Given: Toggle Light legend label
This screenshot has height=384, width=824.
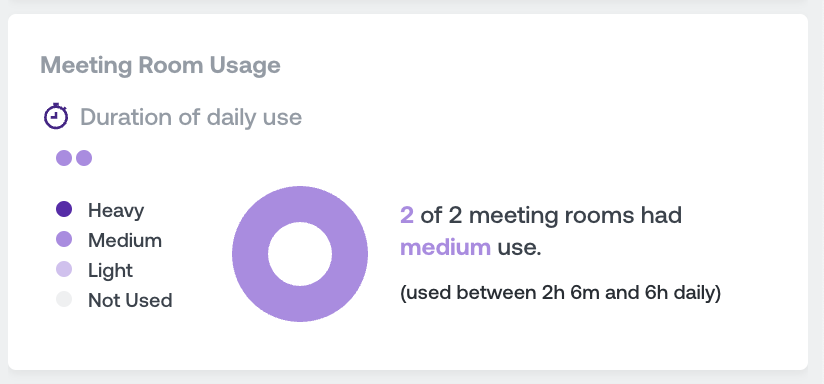Looking at the screenshot, I should (x=110, y=271).
